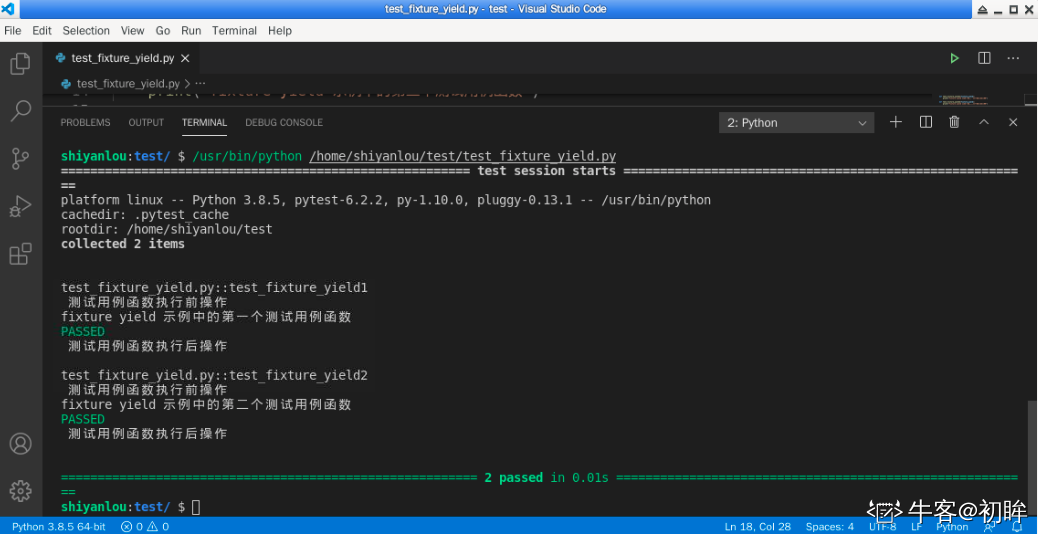The height and width of the screenshot is (534, 1038).
Task: Open the Manage gear icon
Action: click(x=21, y=491)
